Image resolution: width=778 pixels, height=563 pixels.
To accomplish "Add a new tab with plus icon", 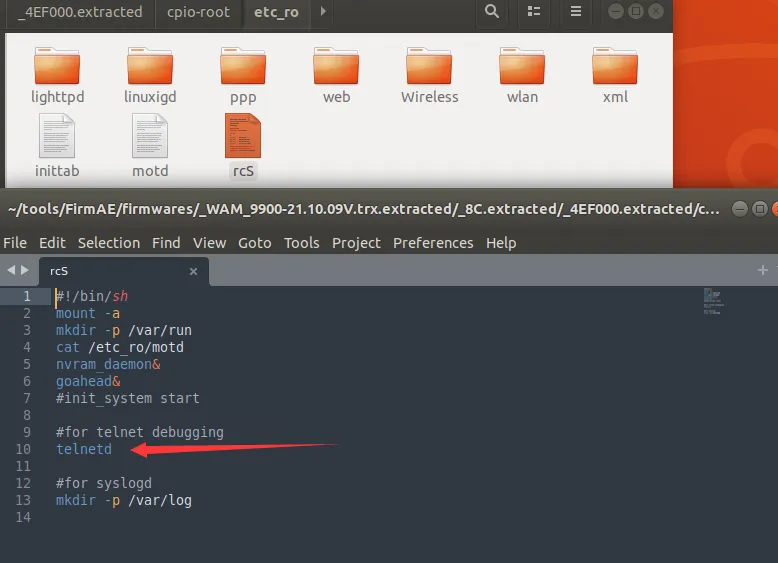I will [x=763, y=270].
